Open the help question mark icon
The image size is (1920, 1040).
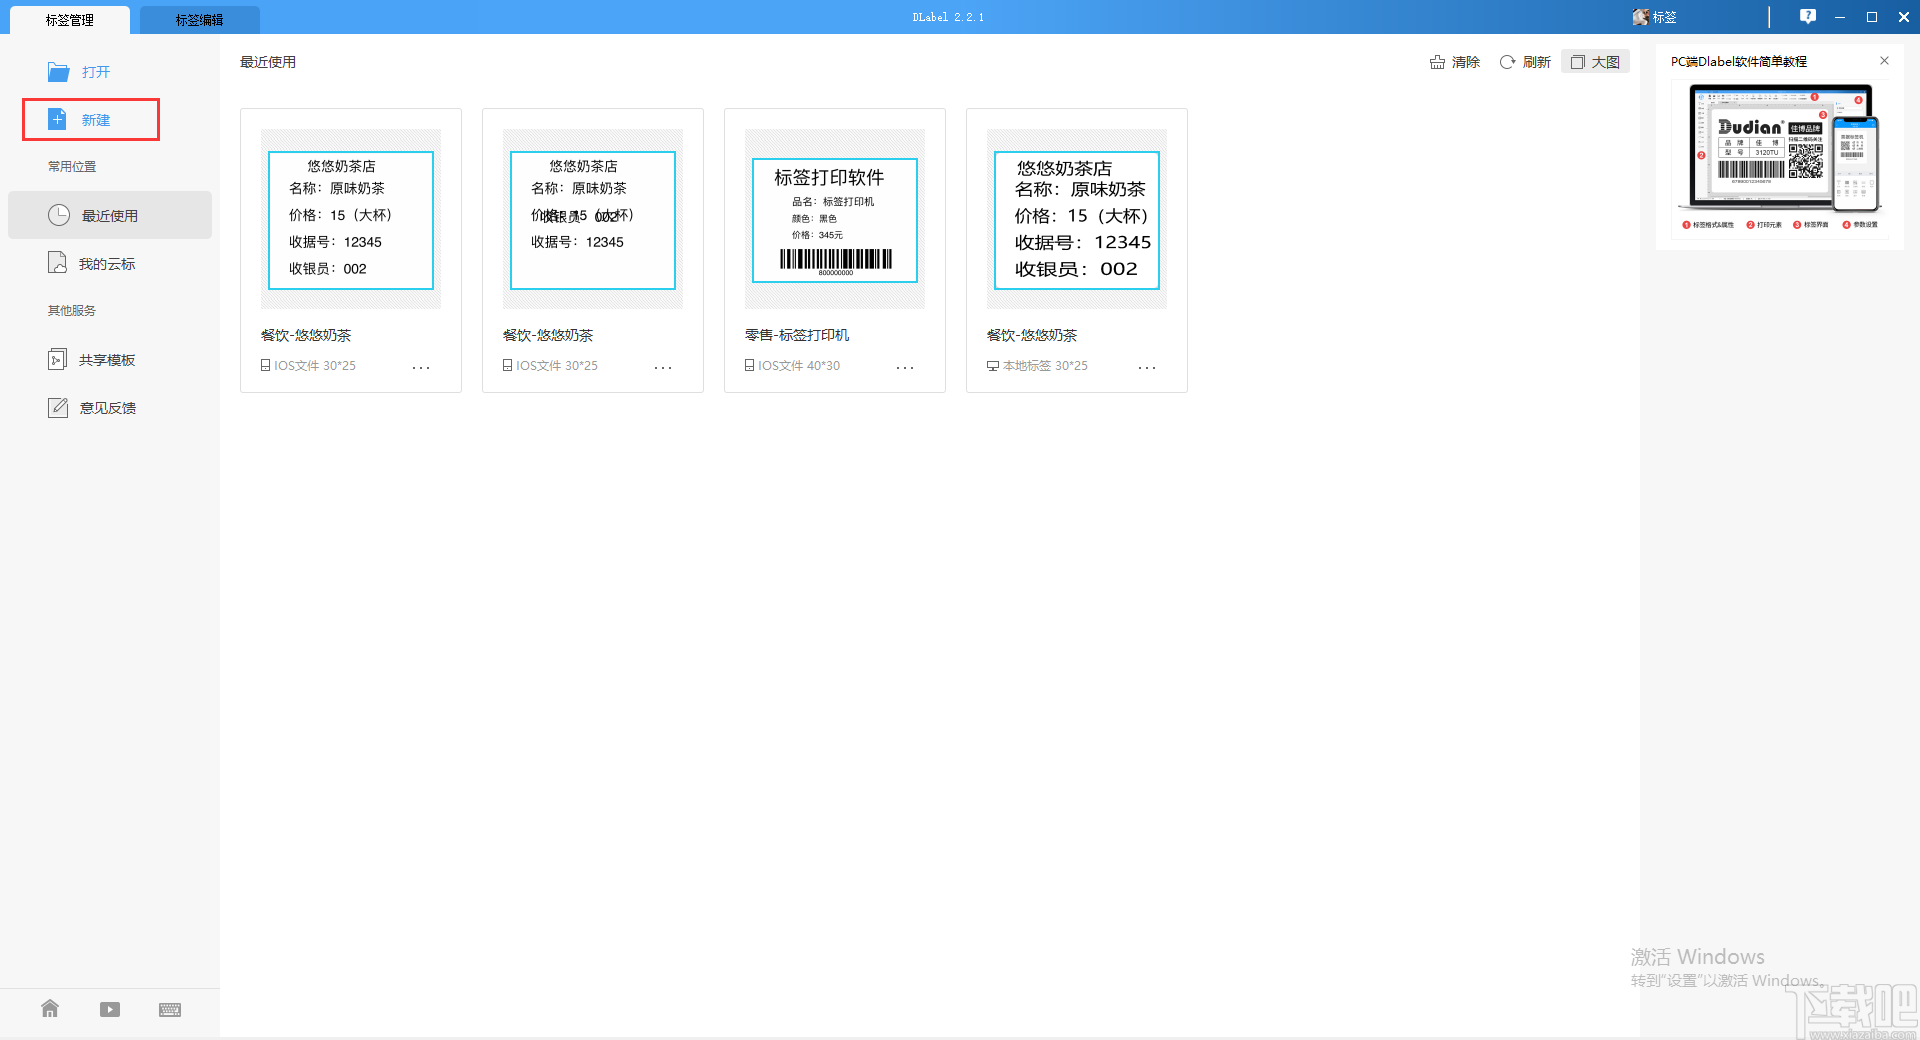(x=1807, y=16)
